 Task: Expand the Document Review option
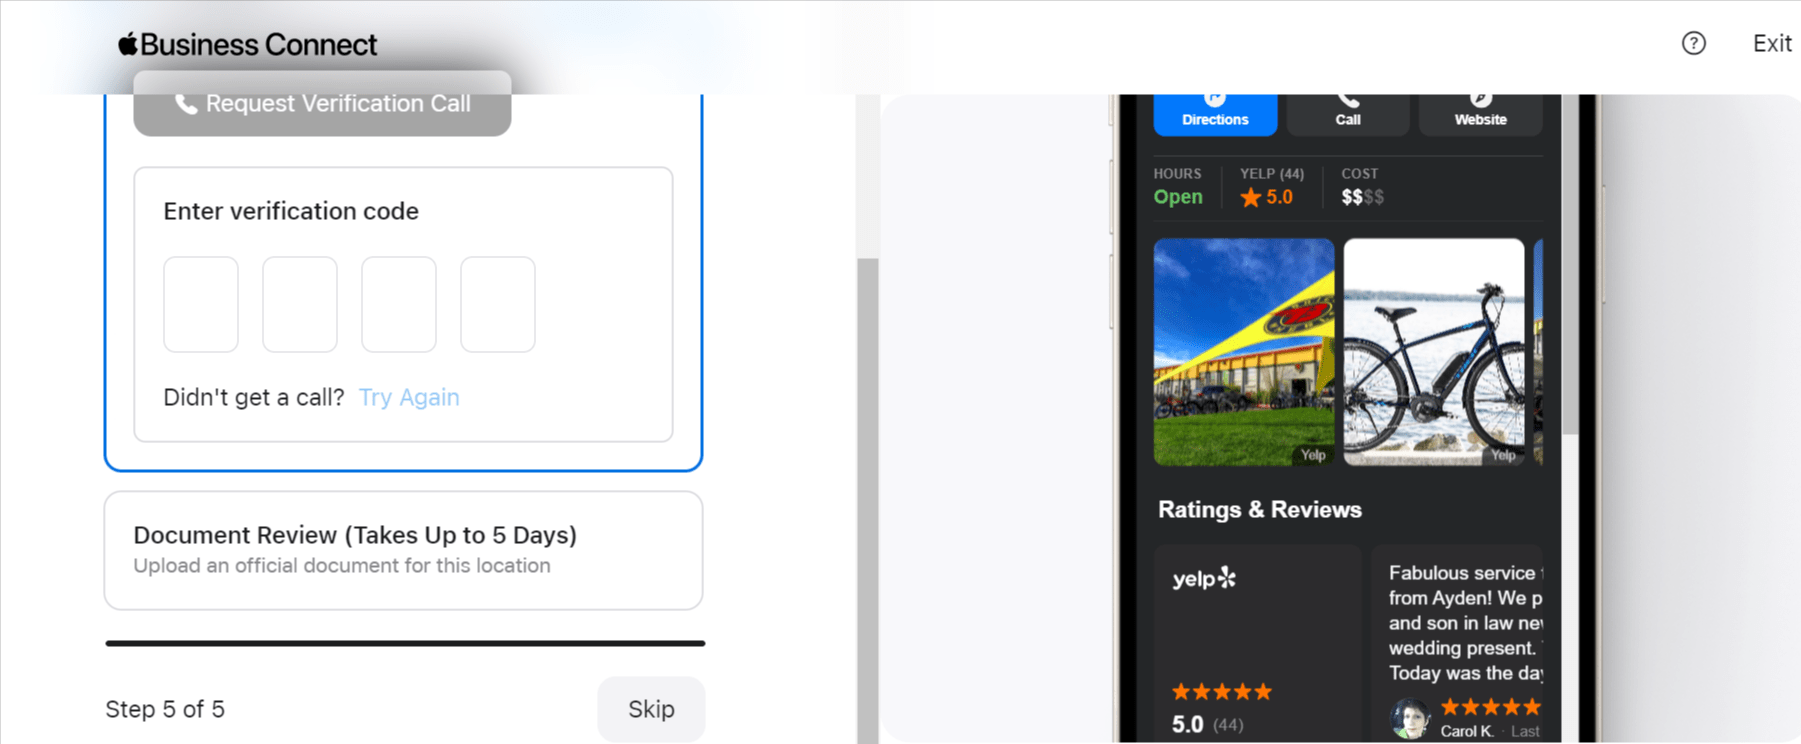click(x=403, y=550)
